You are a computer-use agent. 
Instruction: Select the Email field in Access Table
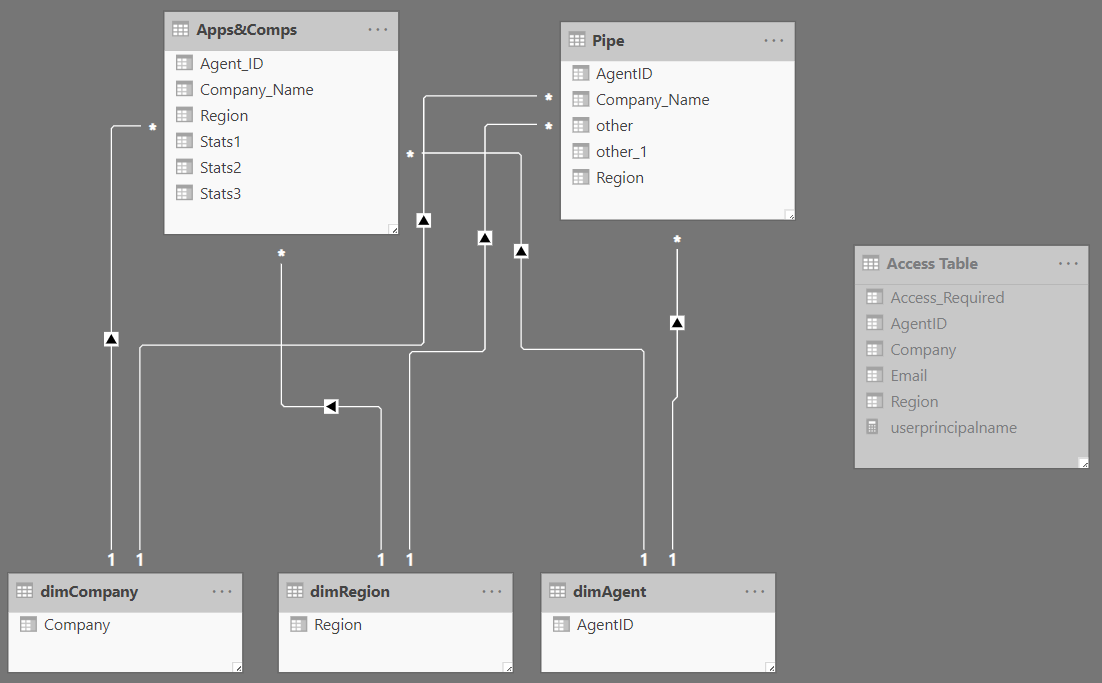point(971,376)
